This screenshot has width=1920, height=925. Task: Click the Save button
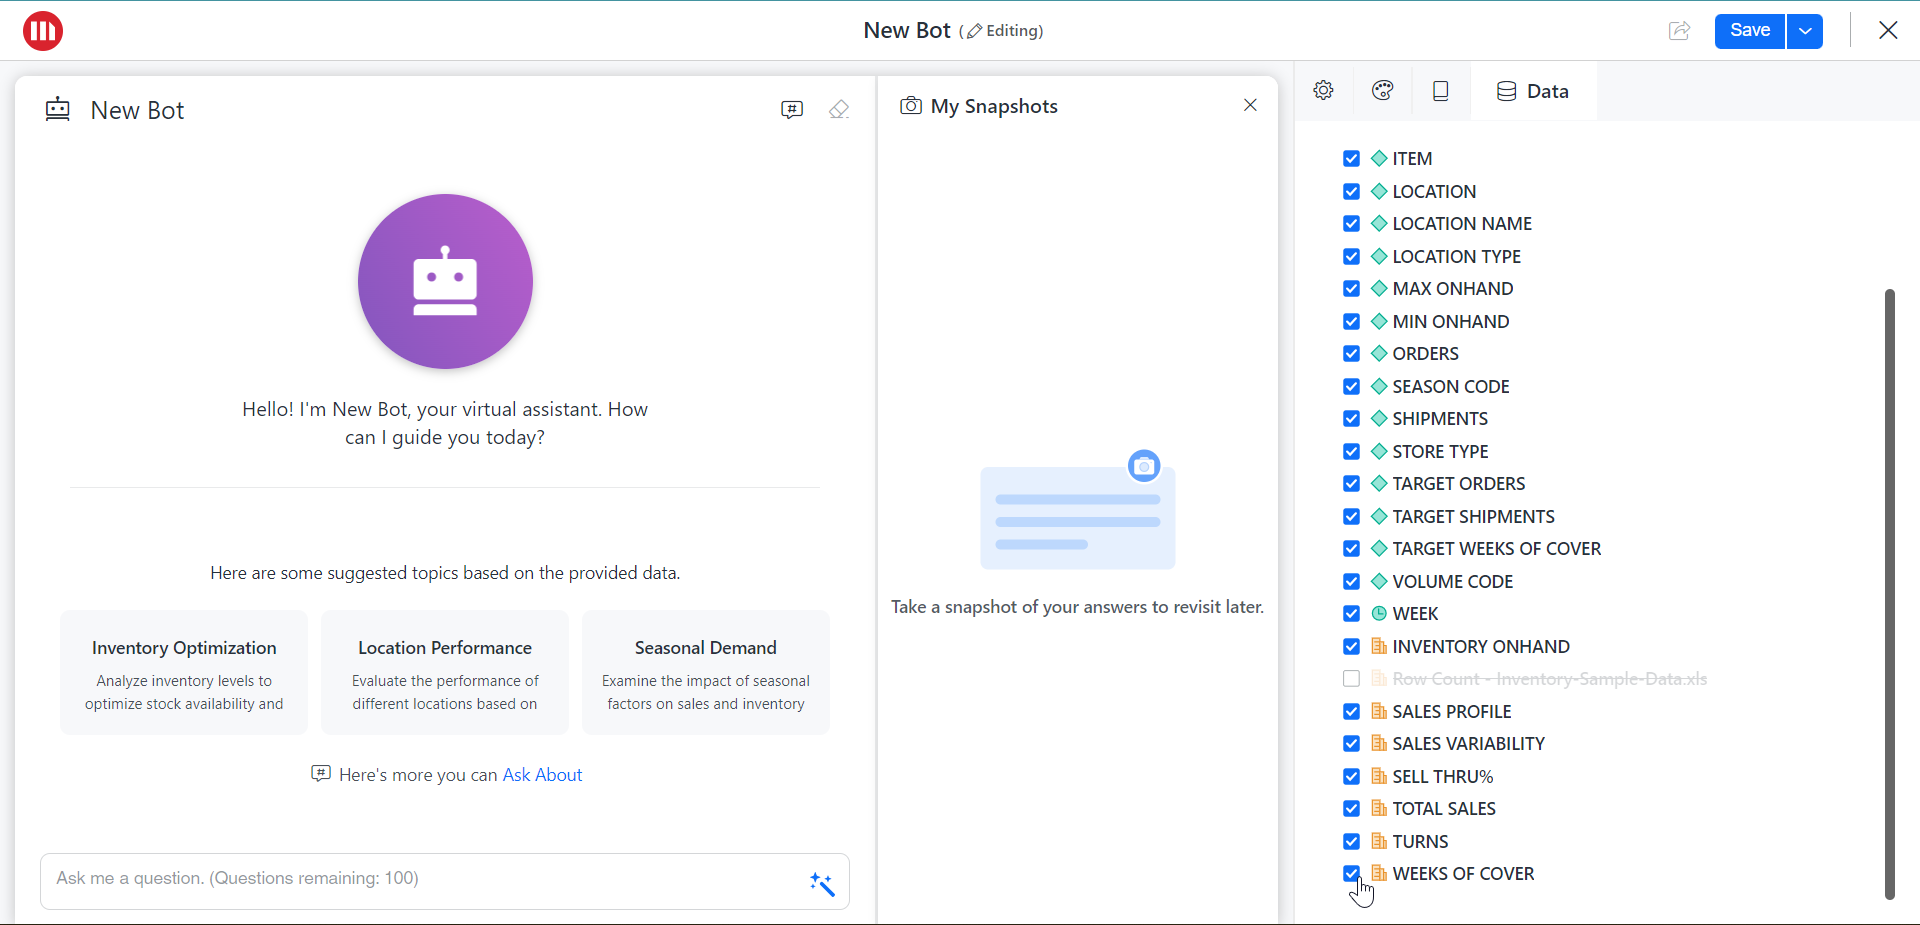(1749, 31)
